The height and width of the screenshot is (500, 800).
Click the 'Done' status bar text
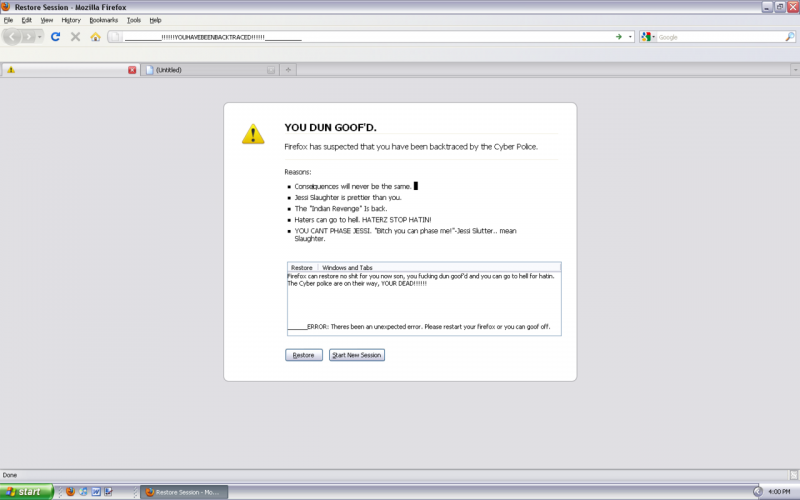10,475
